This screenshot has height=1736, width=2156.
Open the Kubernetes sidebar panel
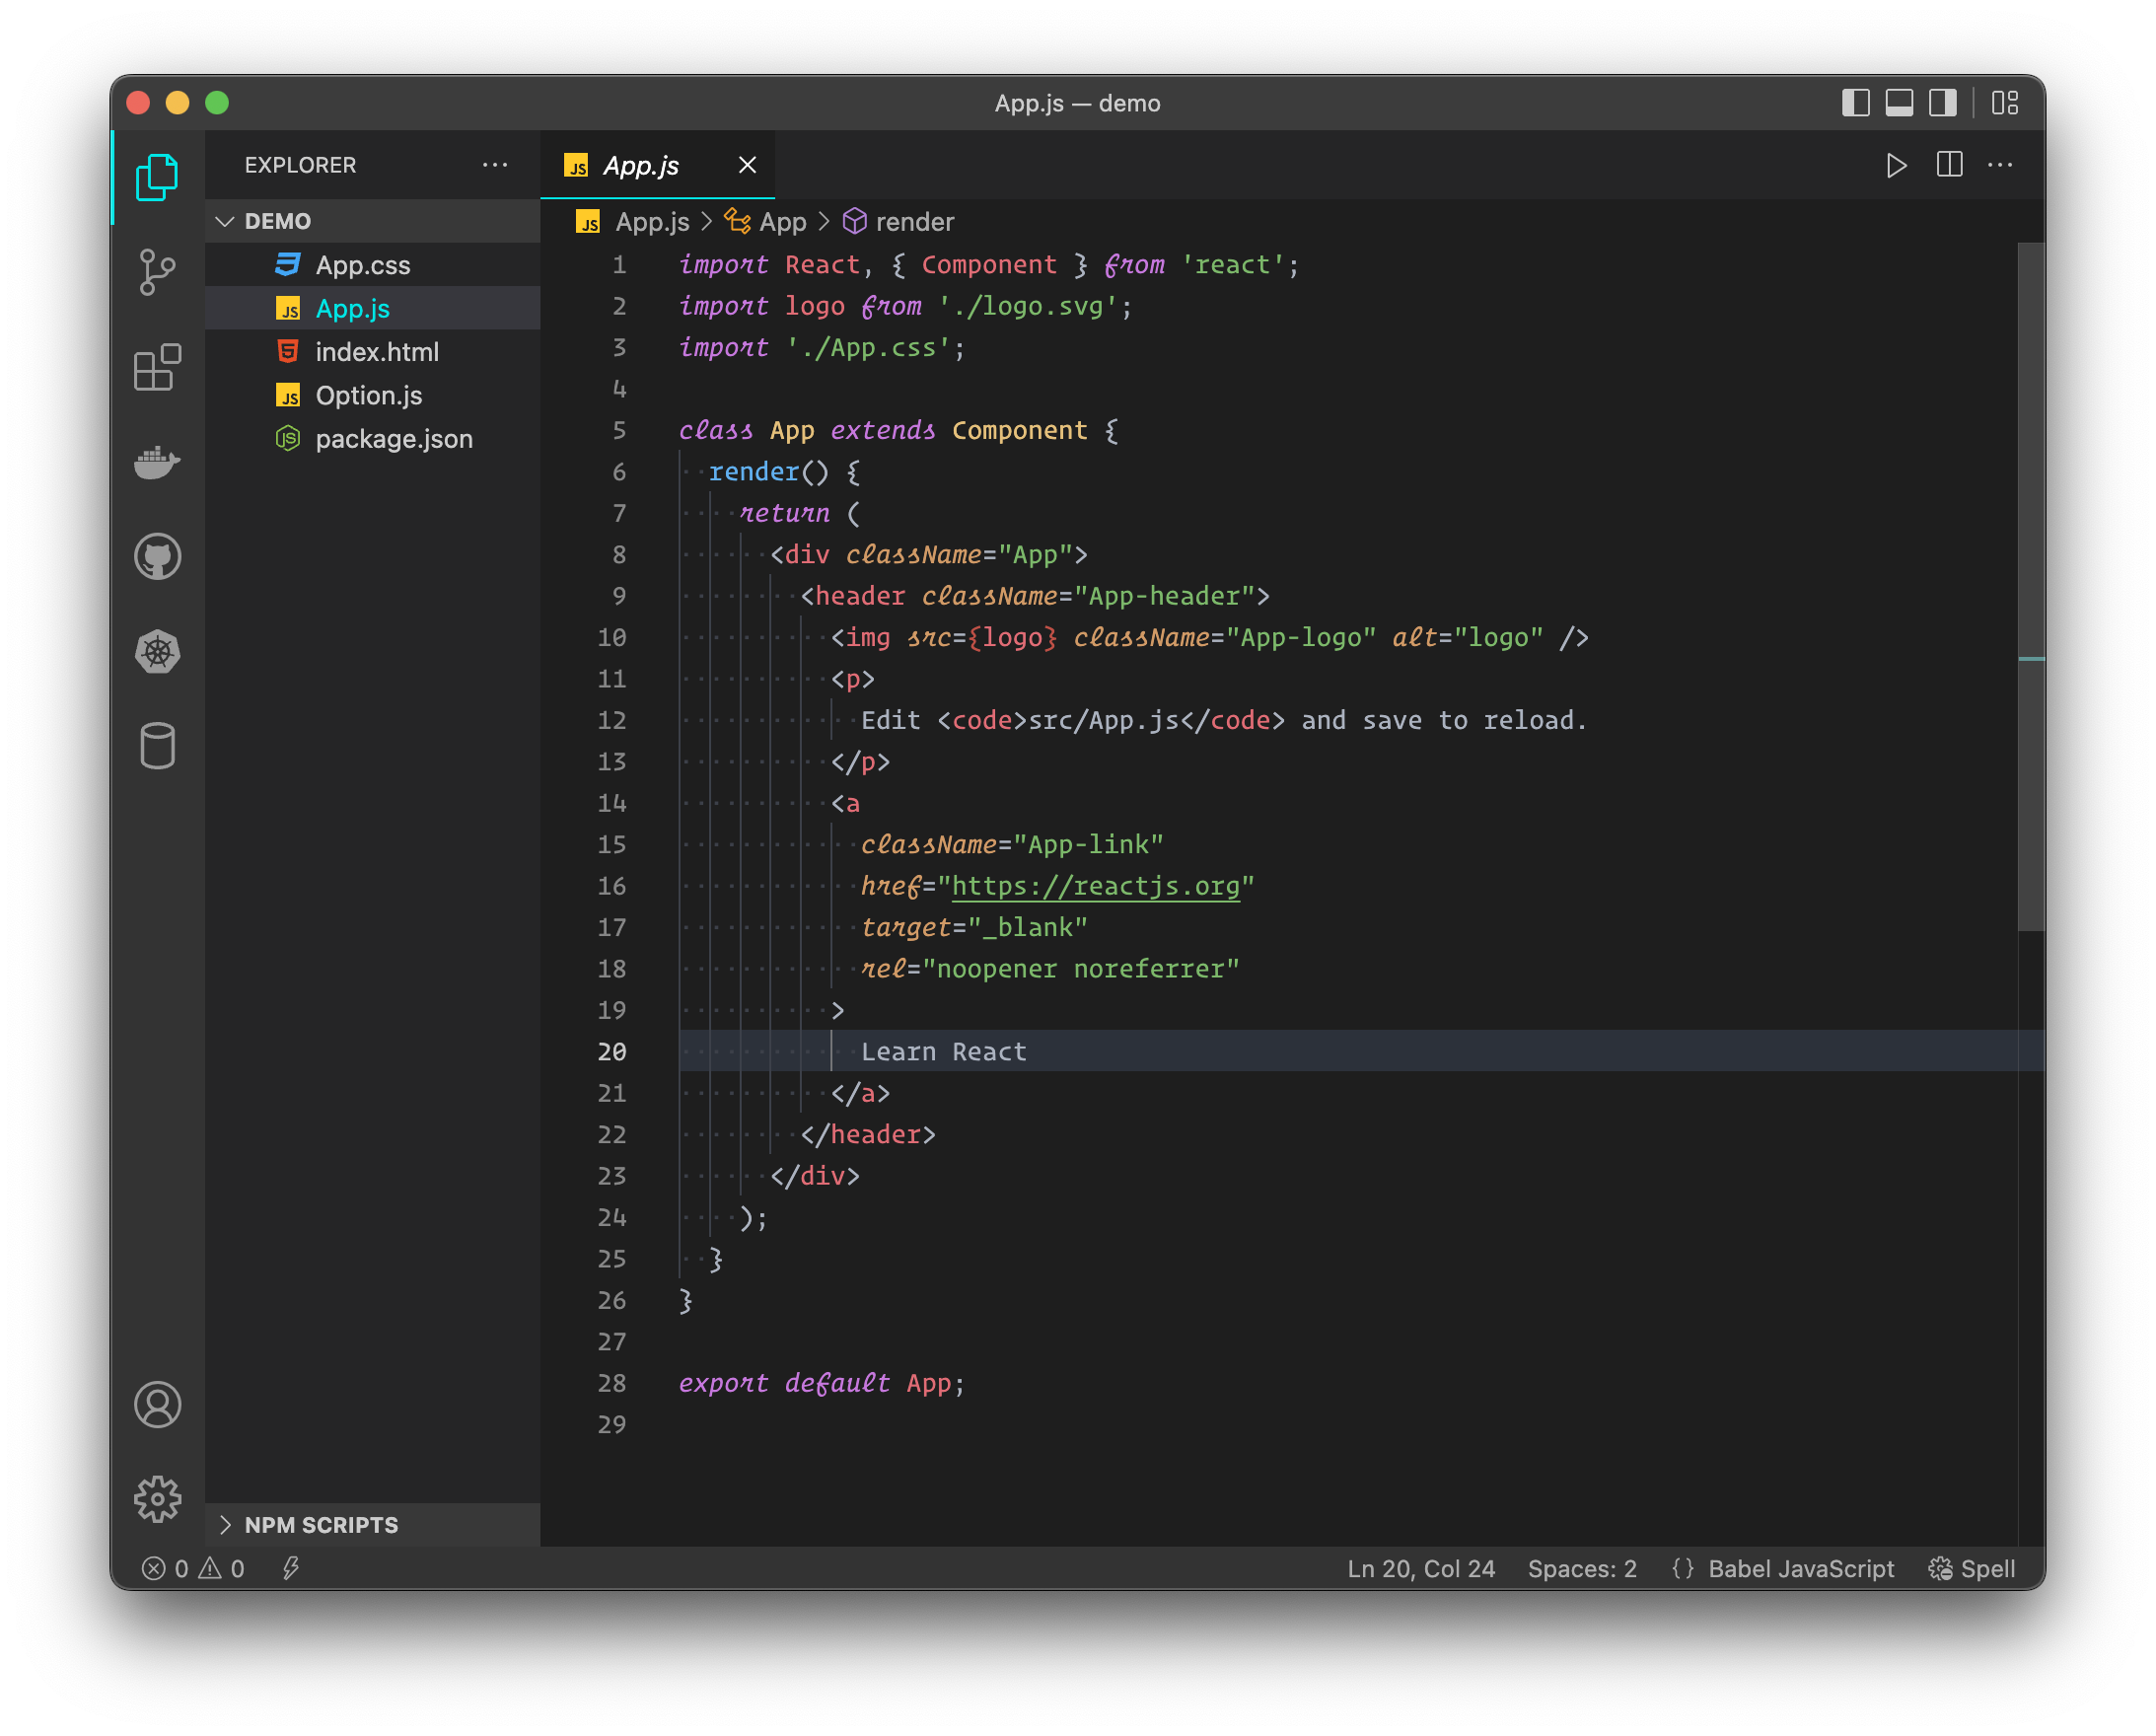coord(157,652)
